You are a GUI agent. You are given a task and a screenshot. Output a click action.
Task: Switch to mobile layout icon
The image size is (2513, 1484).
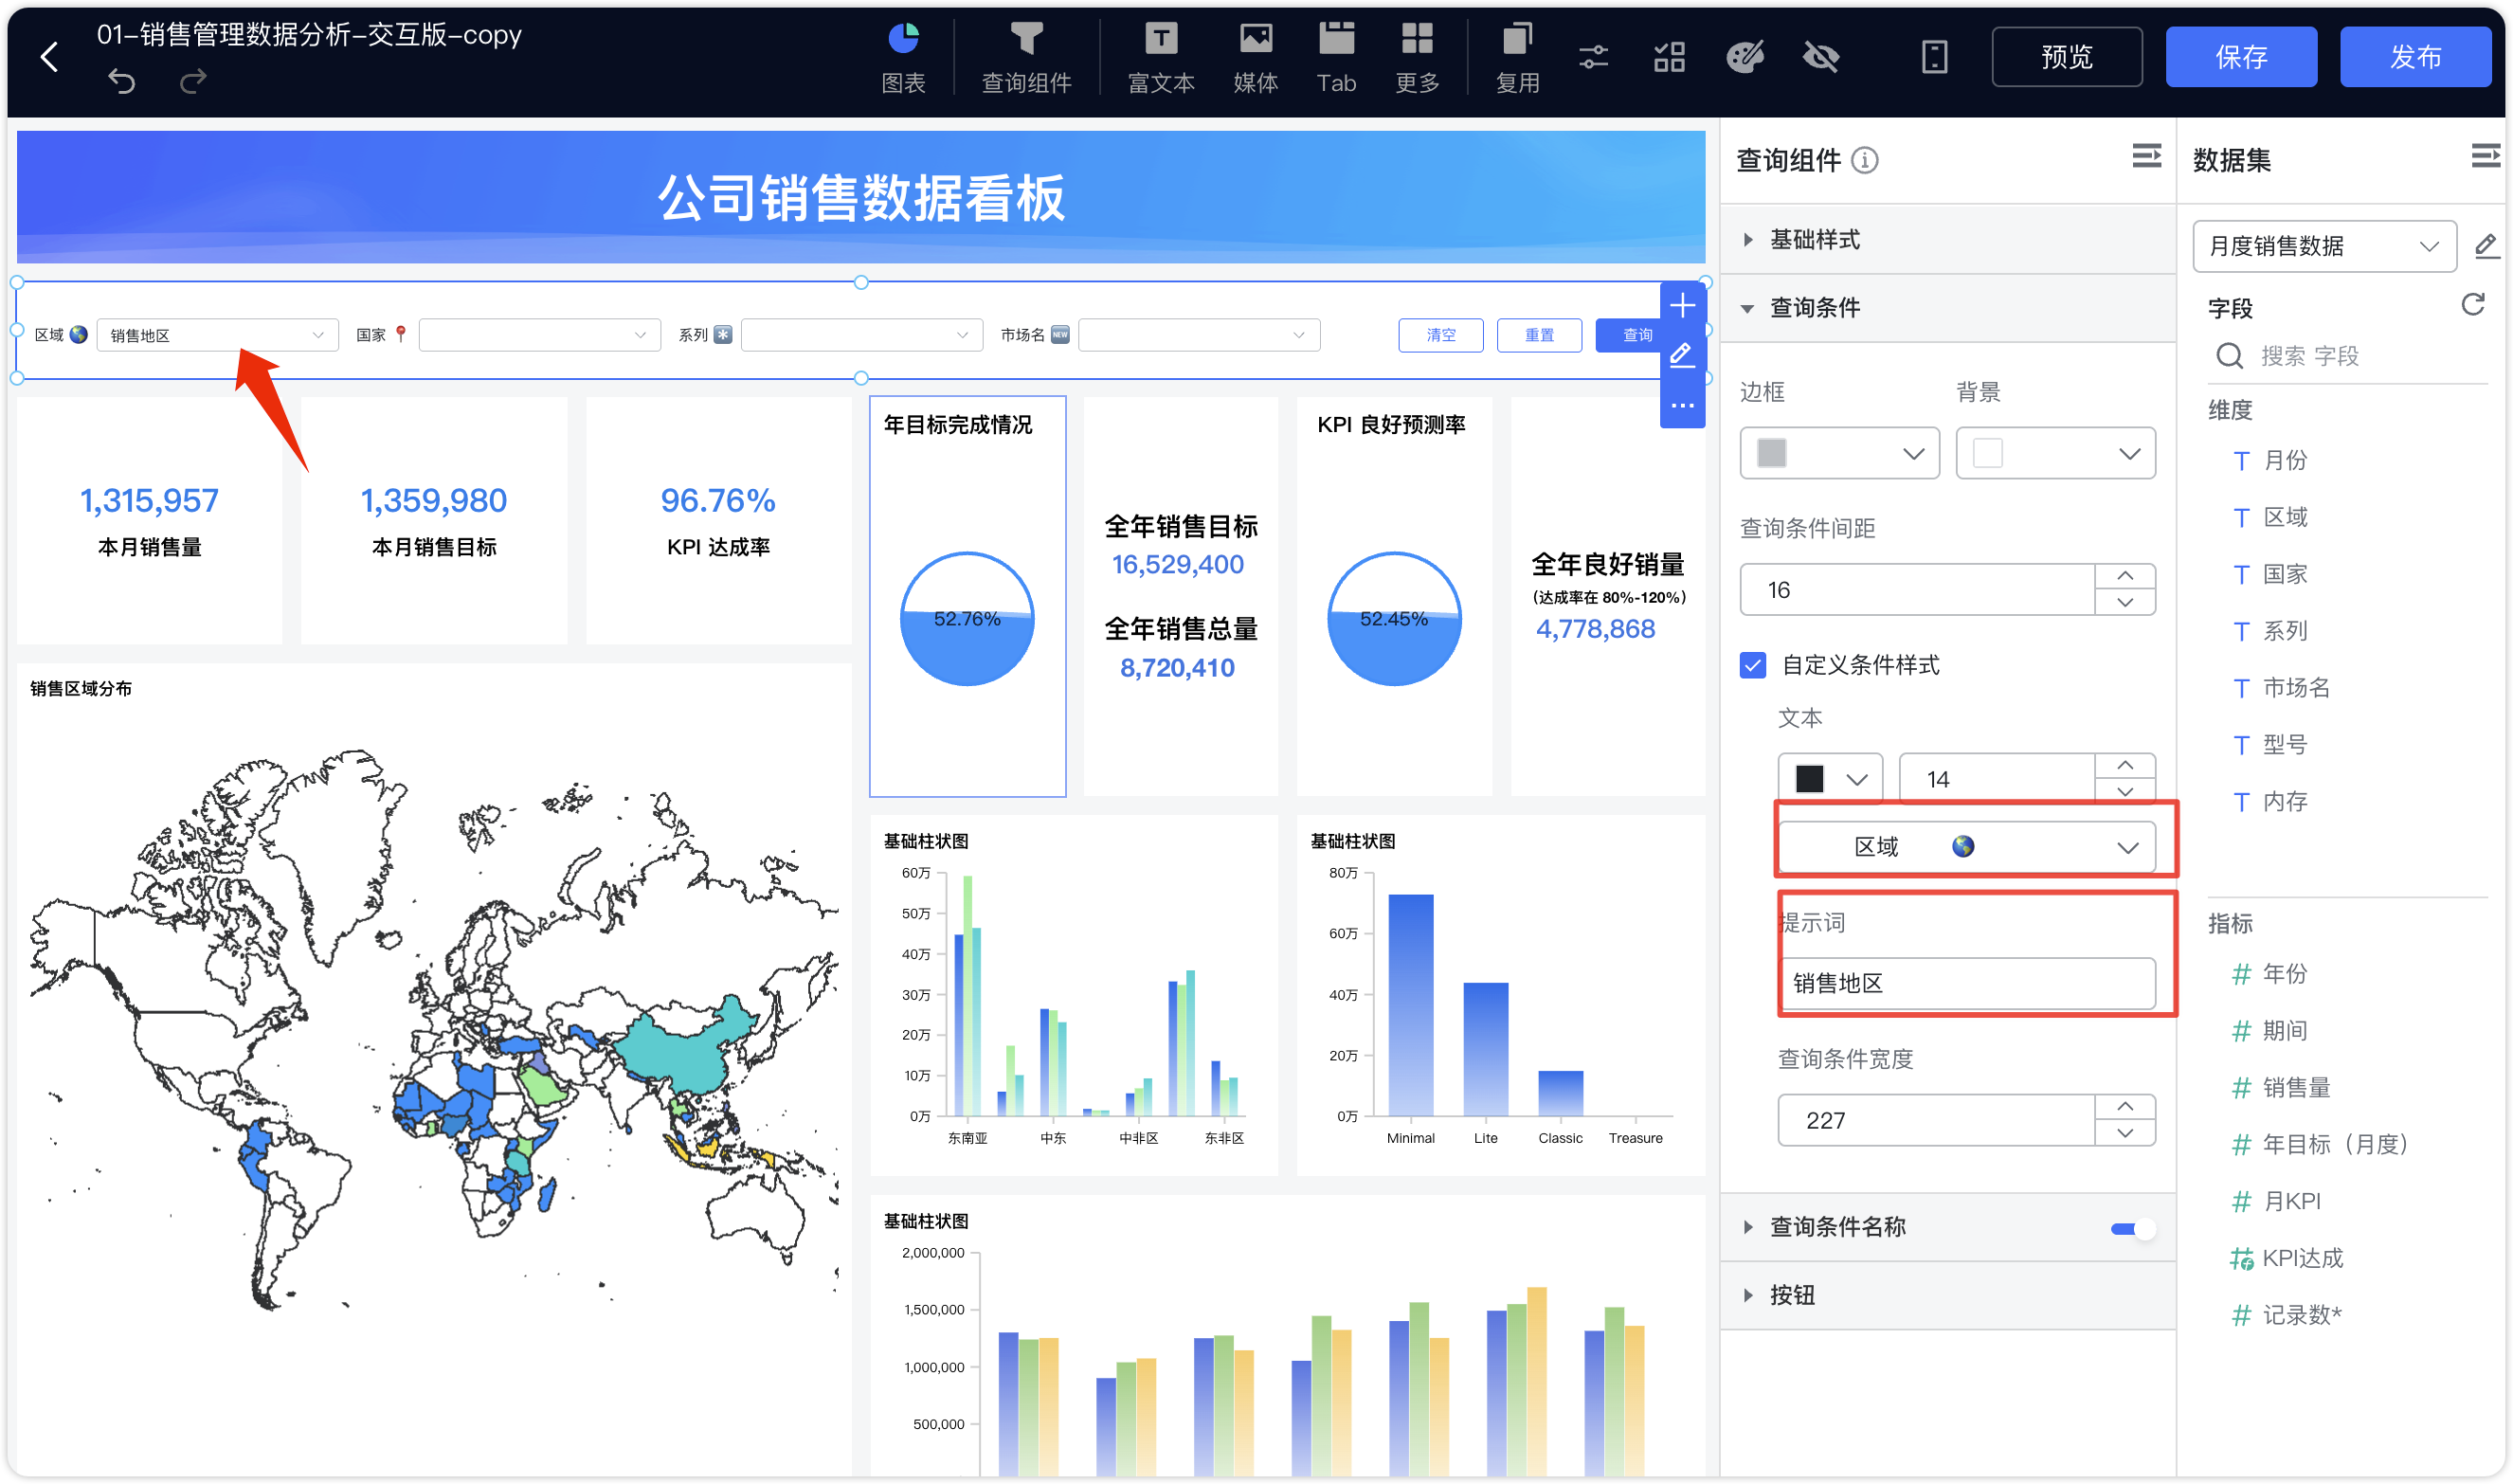click(1935, 57)
